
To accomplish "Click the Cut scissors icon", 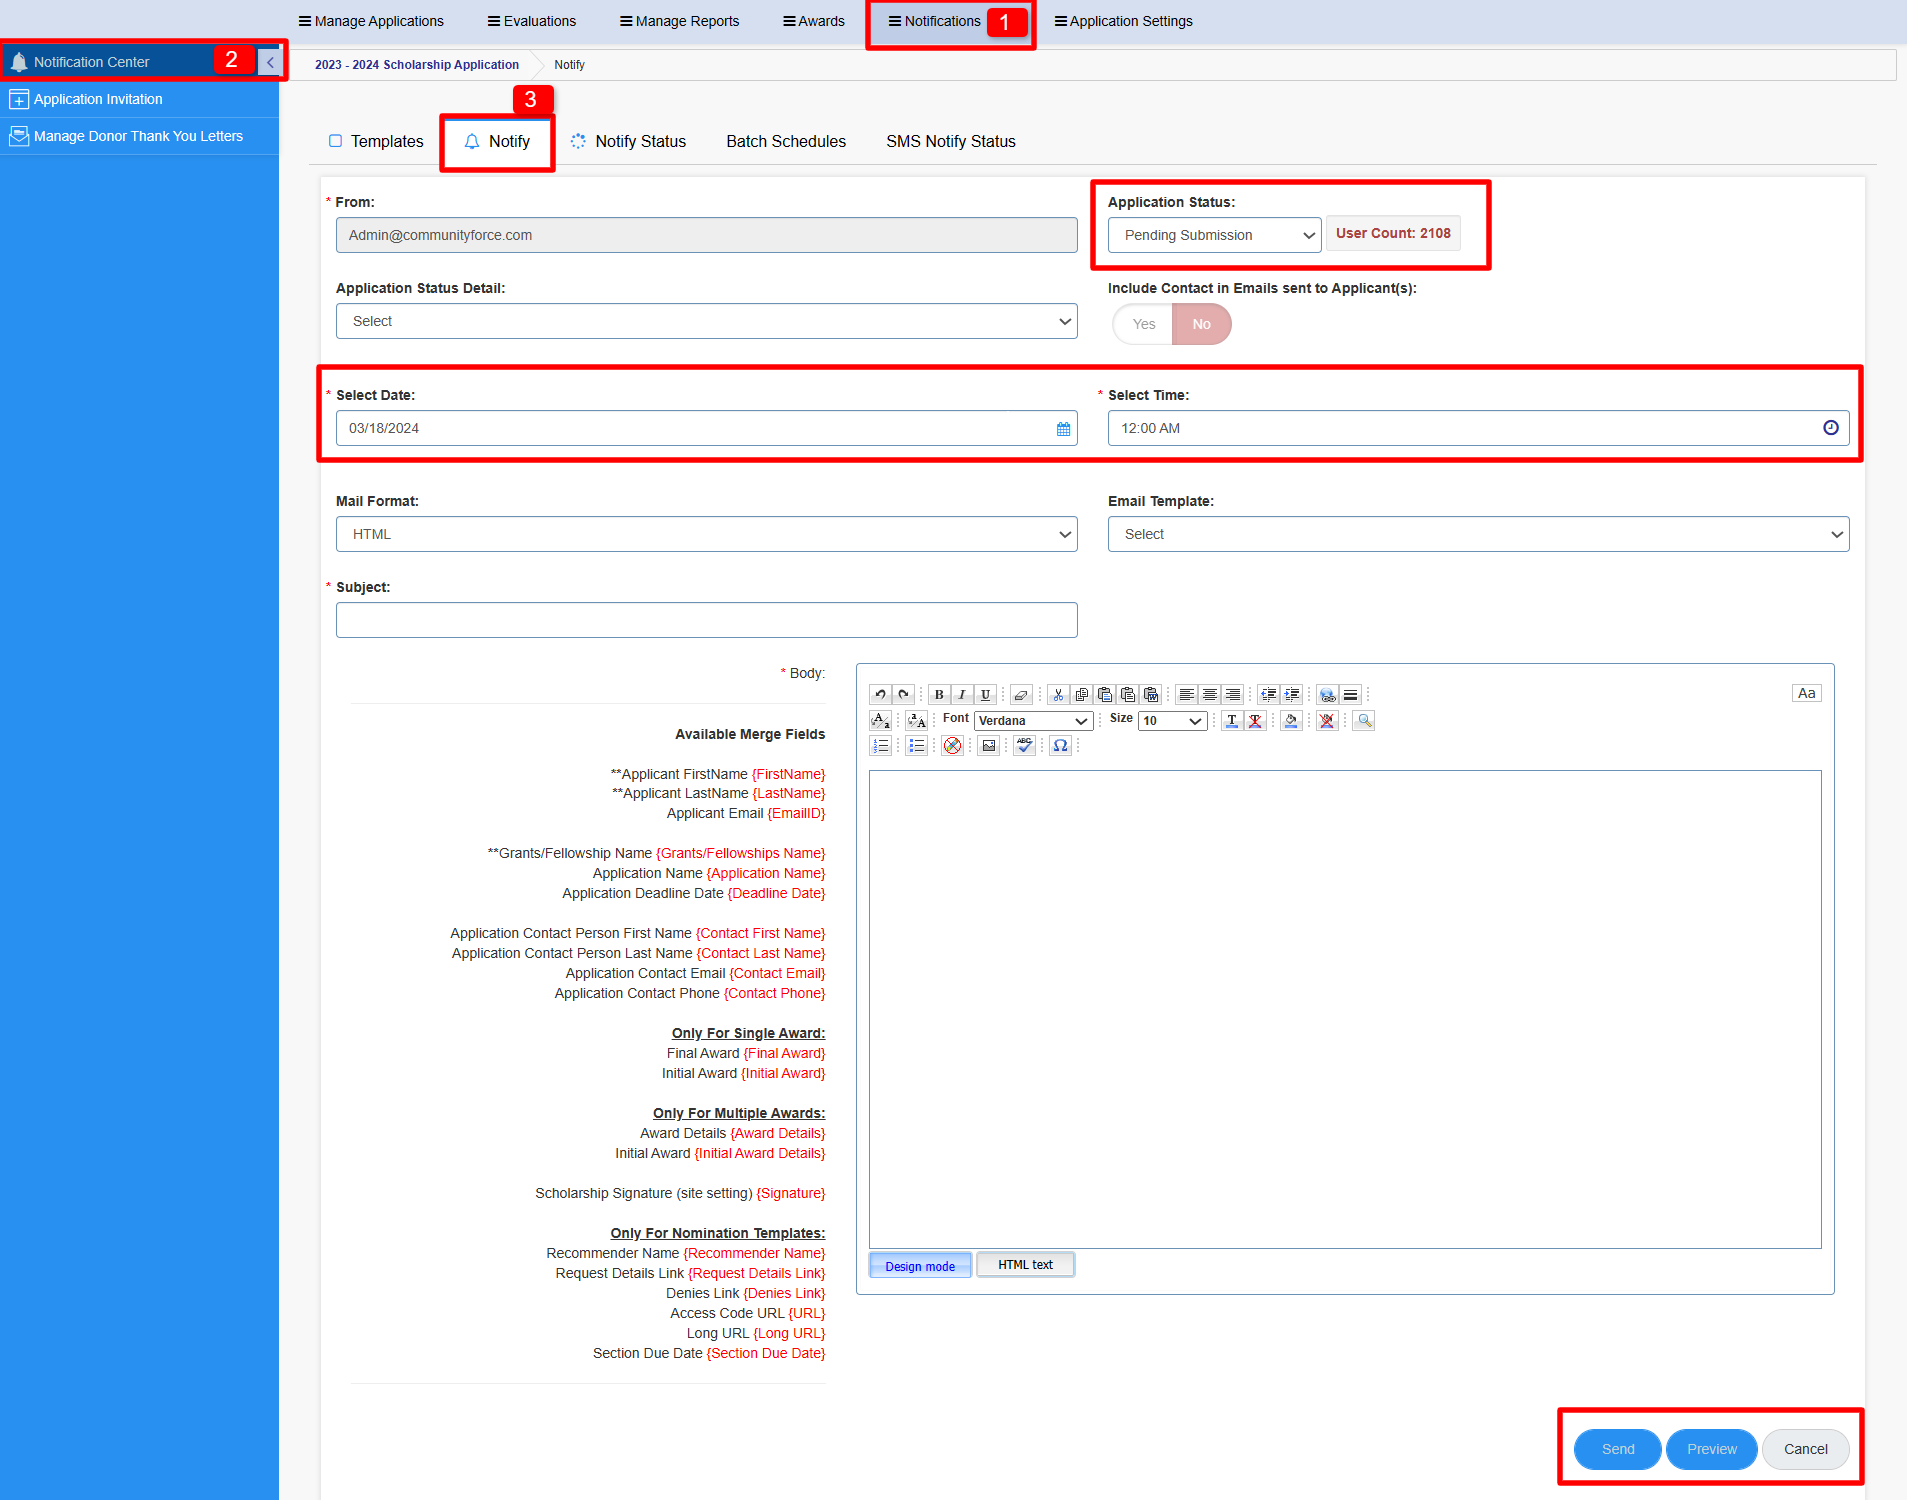I will pyautogui.click(x=1058, y=694).
